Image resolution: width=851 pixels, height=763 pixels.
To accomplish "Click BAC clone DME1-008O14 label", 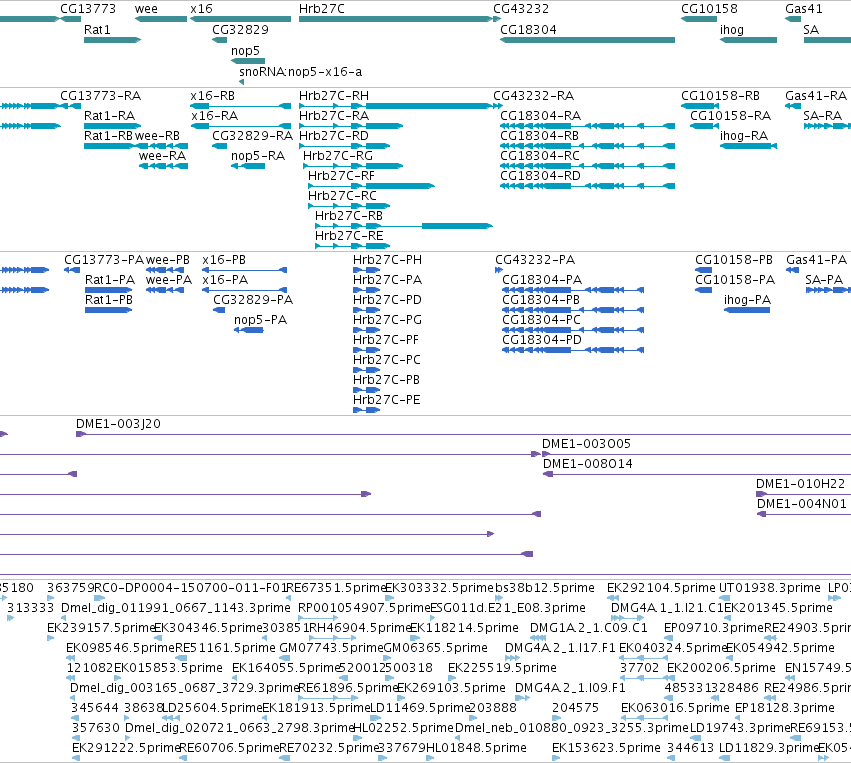I will click(x=588, y=464).
